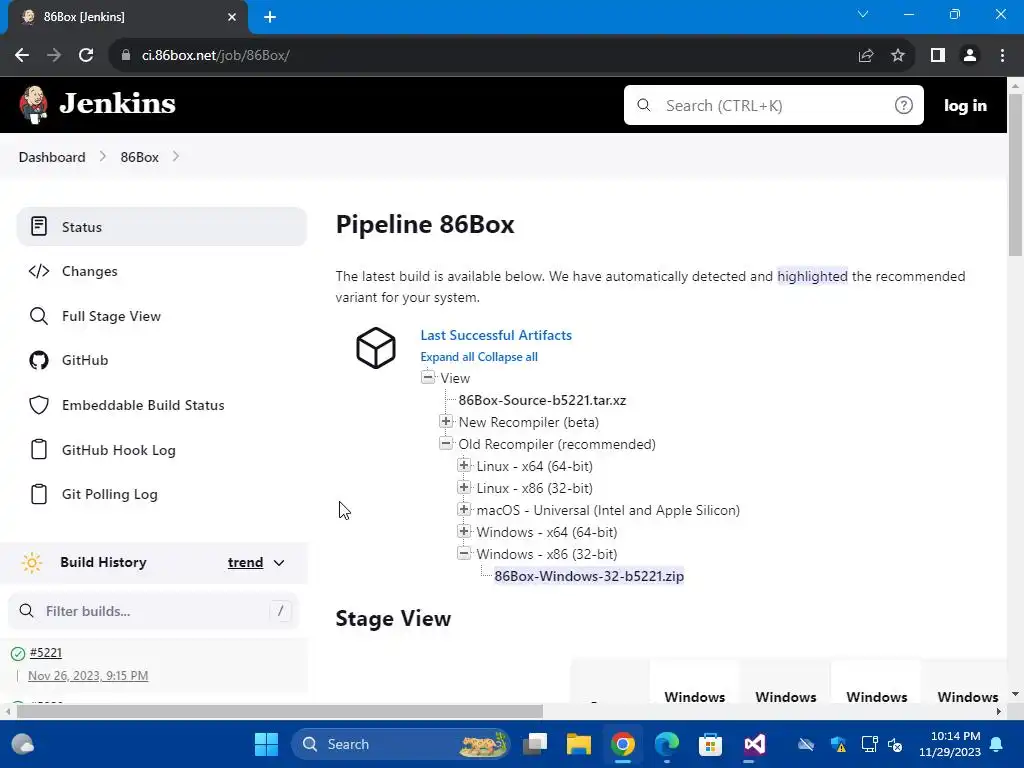Focus the Jenkins search box
This screenshot has width=1024, height=768.
pyautogui.click(x=773, y=105)
